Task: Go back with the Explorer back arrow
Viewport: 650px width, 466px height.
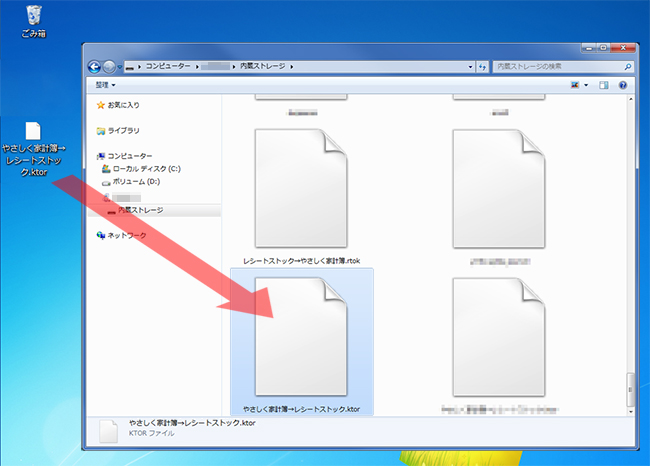Action: (95, 66)
